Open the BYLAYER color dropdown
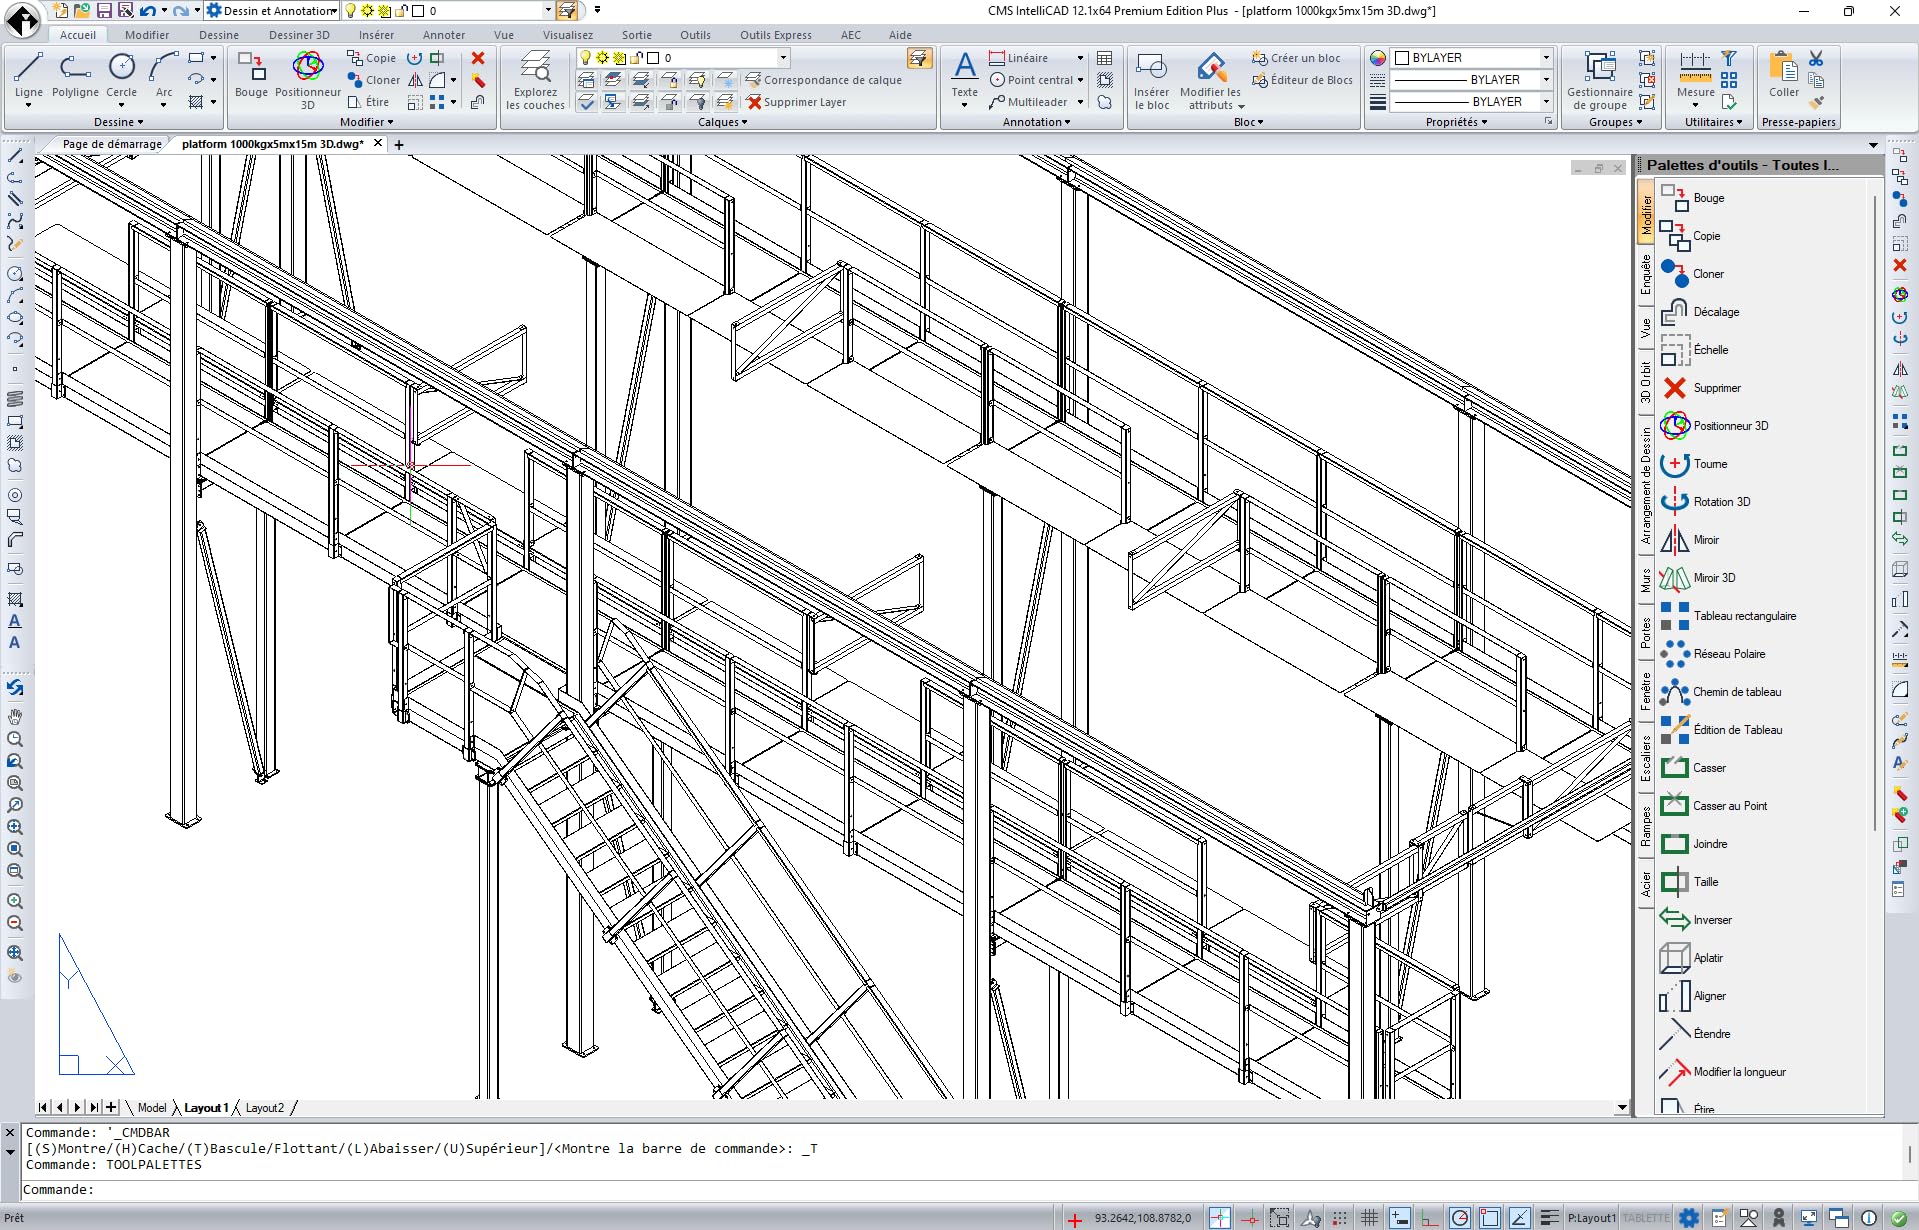 coord(1545,57)
